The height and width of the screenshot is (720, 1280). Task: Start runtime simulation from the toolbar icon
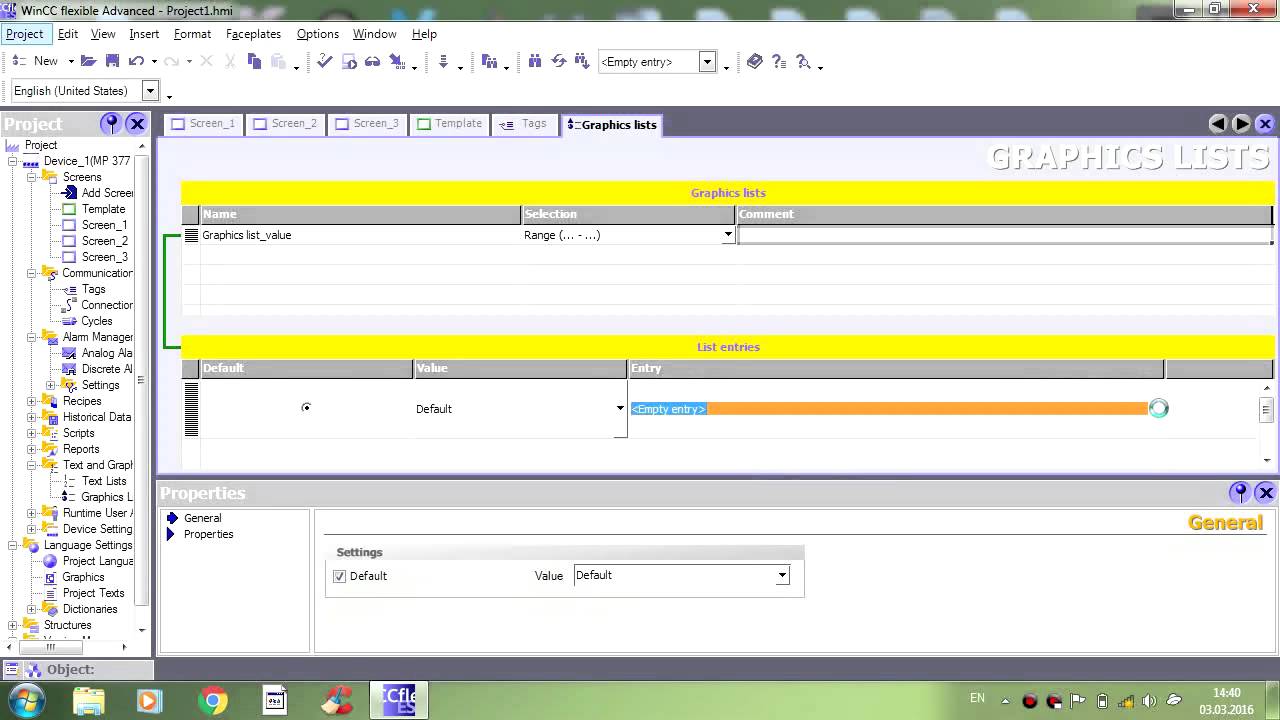pos(349,62)
